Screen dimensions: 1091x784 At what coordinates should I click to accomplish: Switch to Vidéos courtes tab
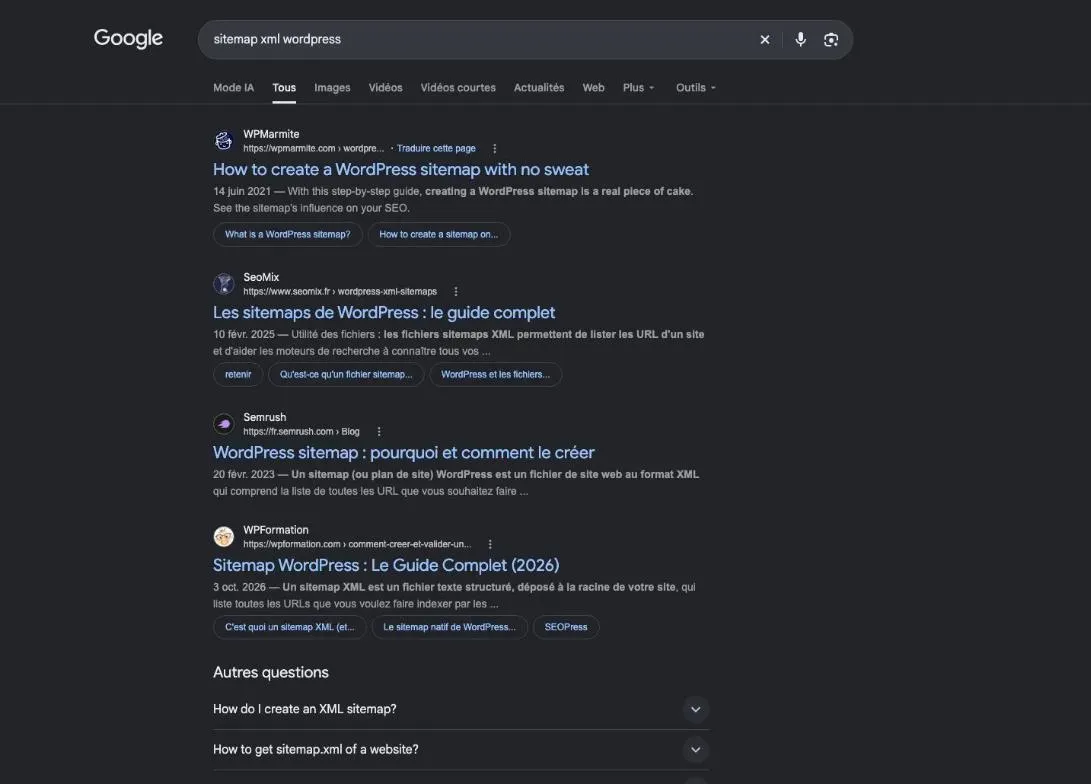[458, 88]
